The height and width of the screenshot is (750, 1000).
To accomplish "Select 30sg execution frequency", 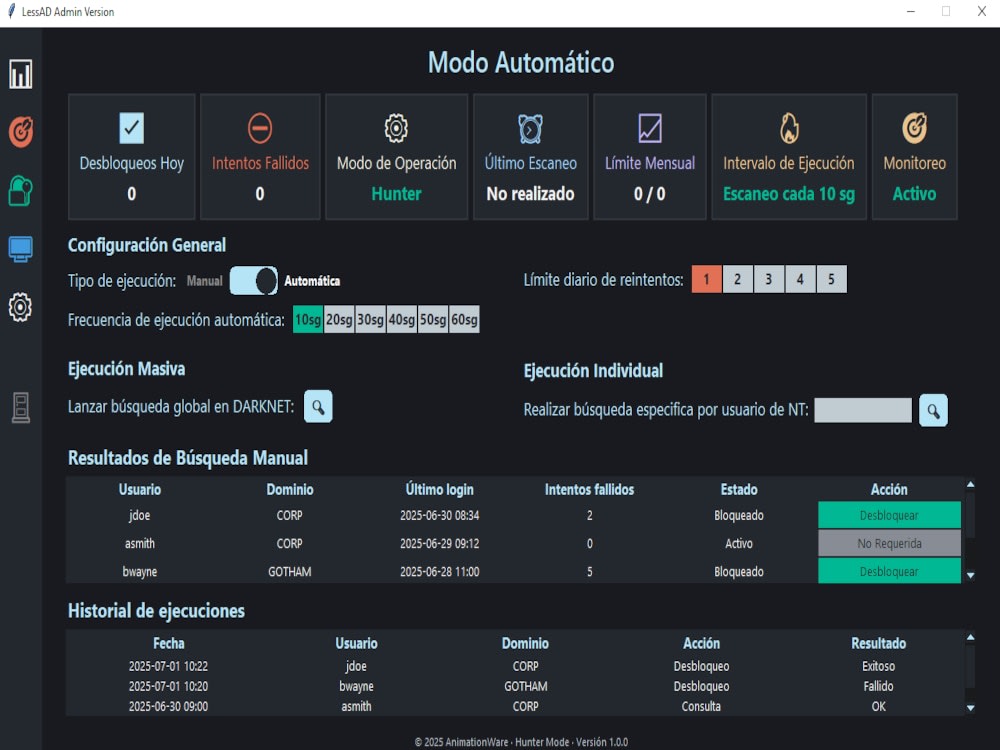I will point(370,320).
